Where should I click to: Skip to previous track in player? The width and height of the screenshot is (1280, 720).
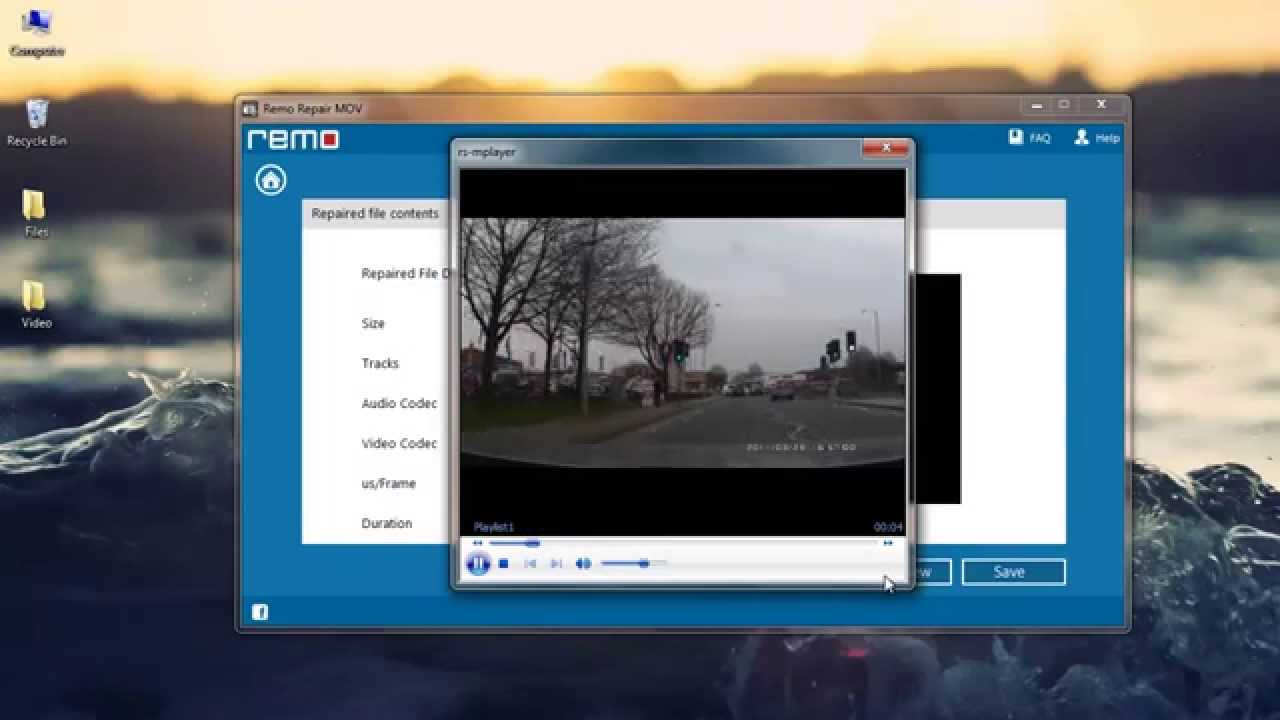(530, 564)
